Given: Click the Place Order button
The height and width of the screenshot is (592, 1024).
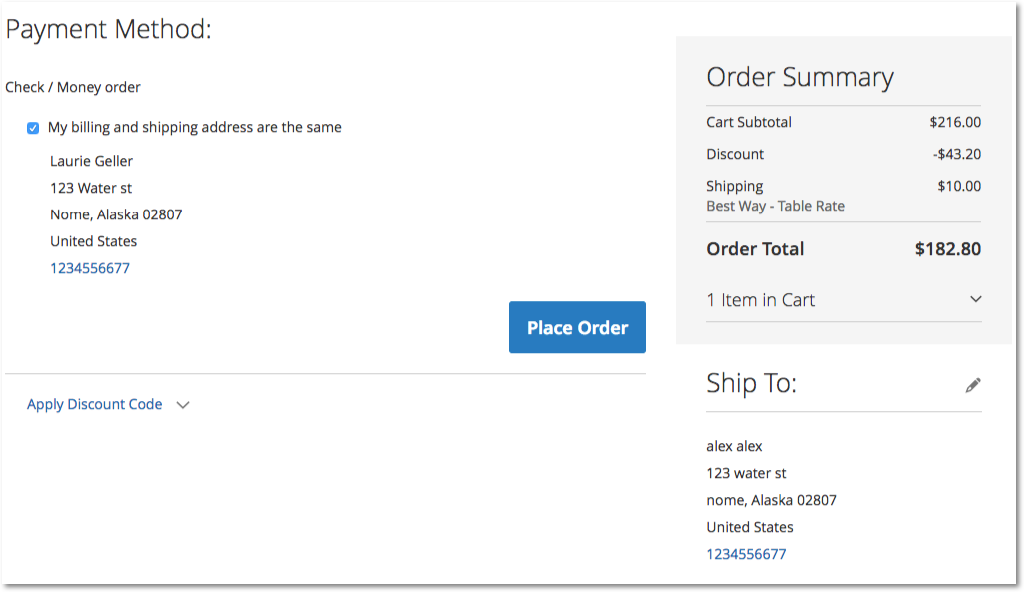Looking at the screenshot, I should tap(577, 327).
